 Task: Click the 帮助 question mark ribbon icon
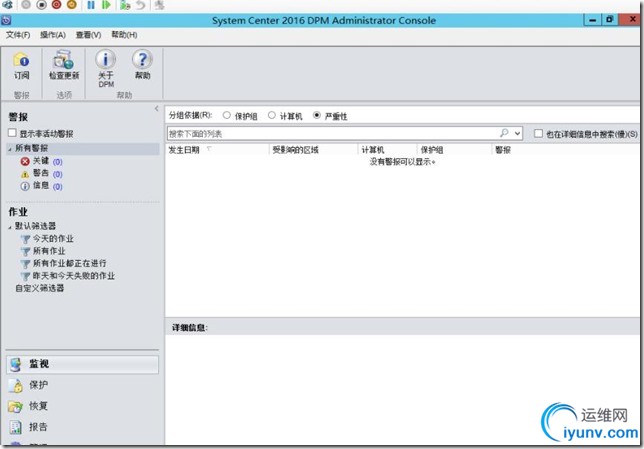142,60
